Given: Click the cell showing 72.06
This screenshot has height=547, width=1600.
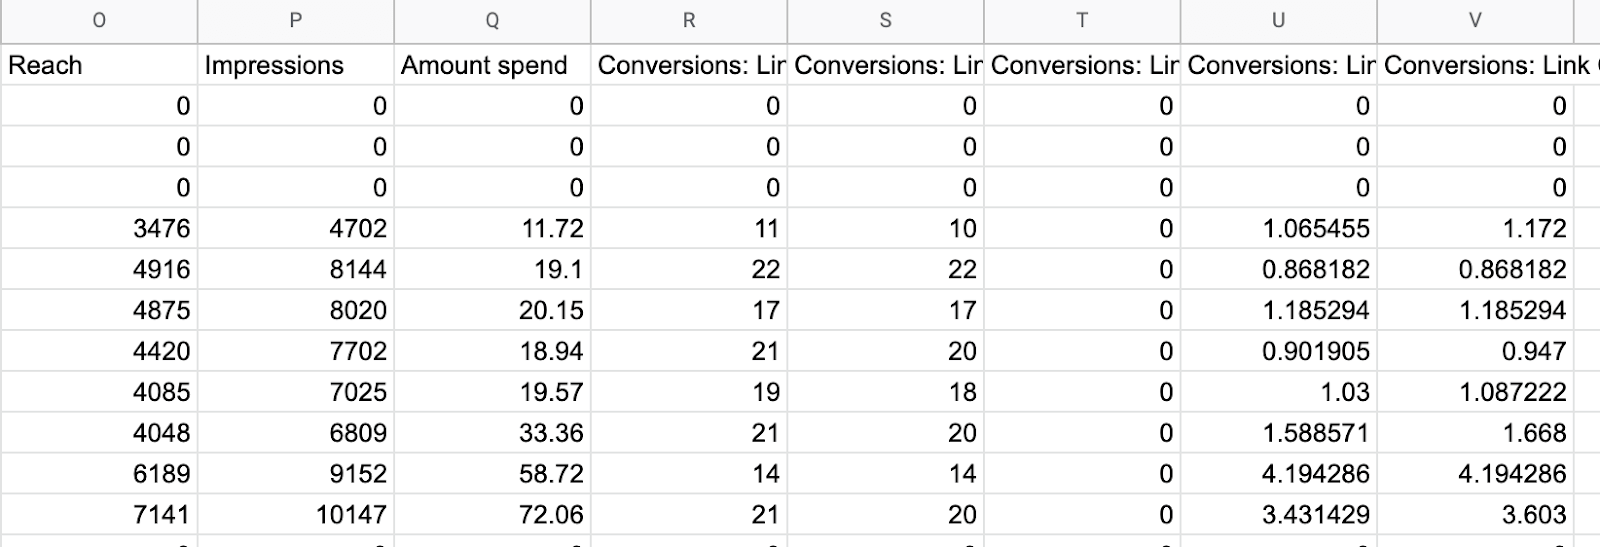Looking at the screenshot, I should [492, 515].
